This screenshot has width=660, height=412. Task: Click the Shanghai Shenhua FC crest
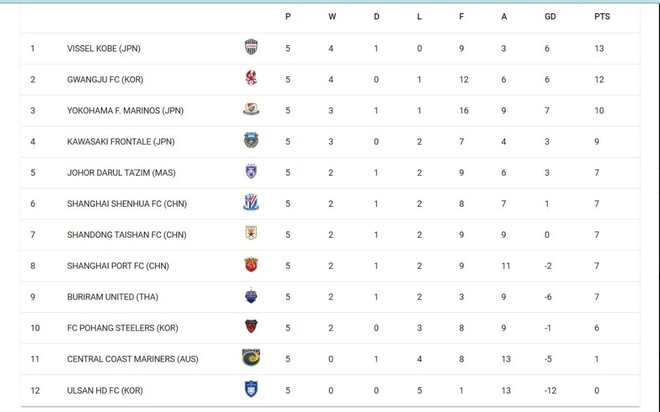(251, 203)
